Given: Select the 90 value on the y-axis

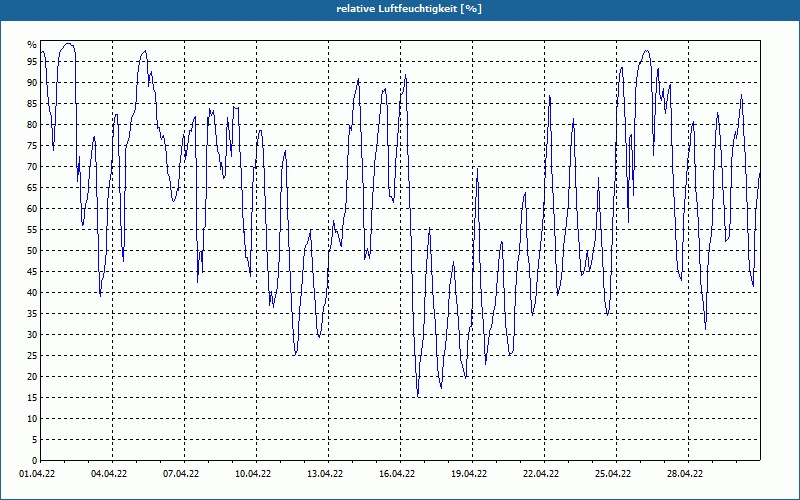Looking at the screenshot, I should [x=32, y=83].
